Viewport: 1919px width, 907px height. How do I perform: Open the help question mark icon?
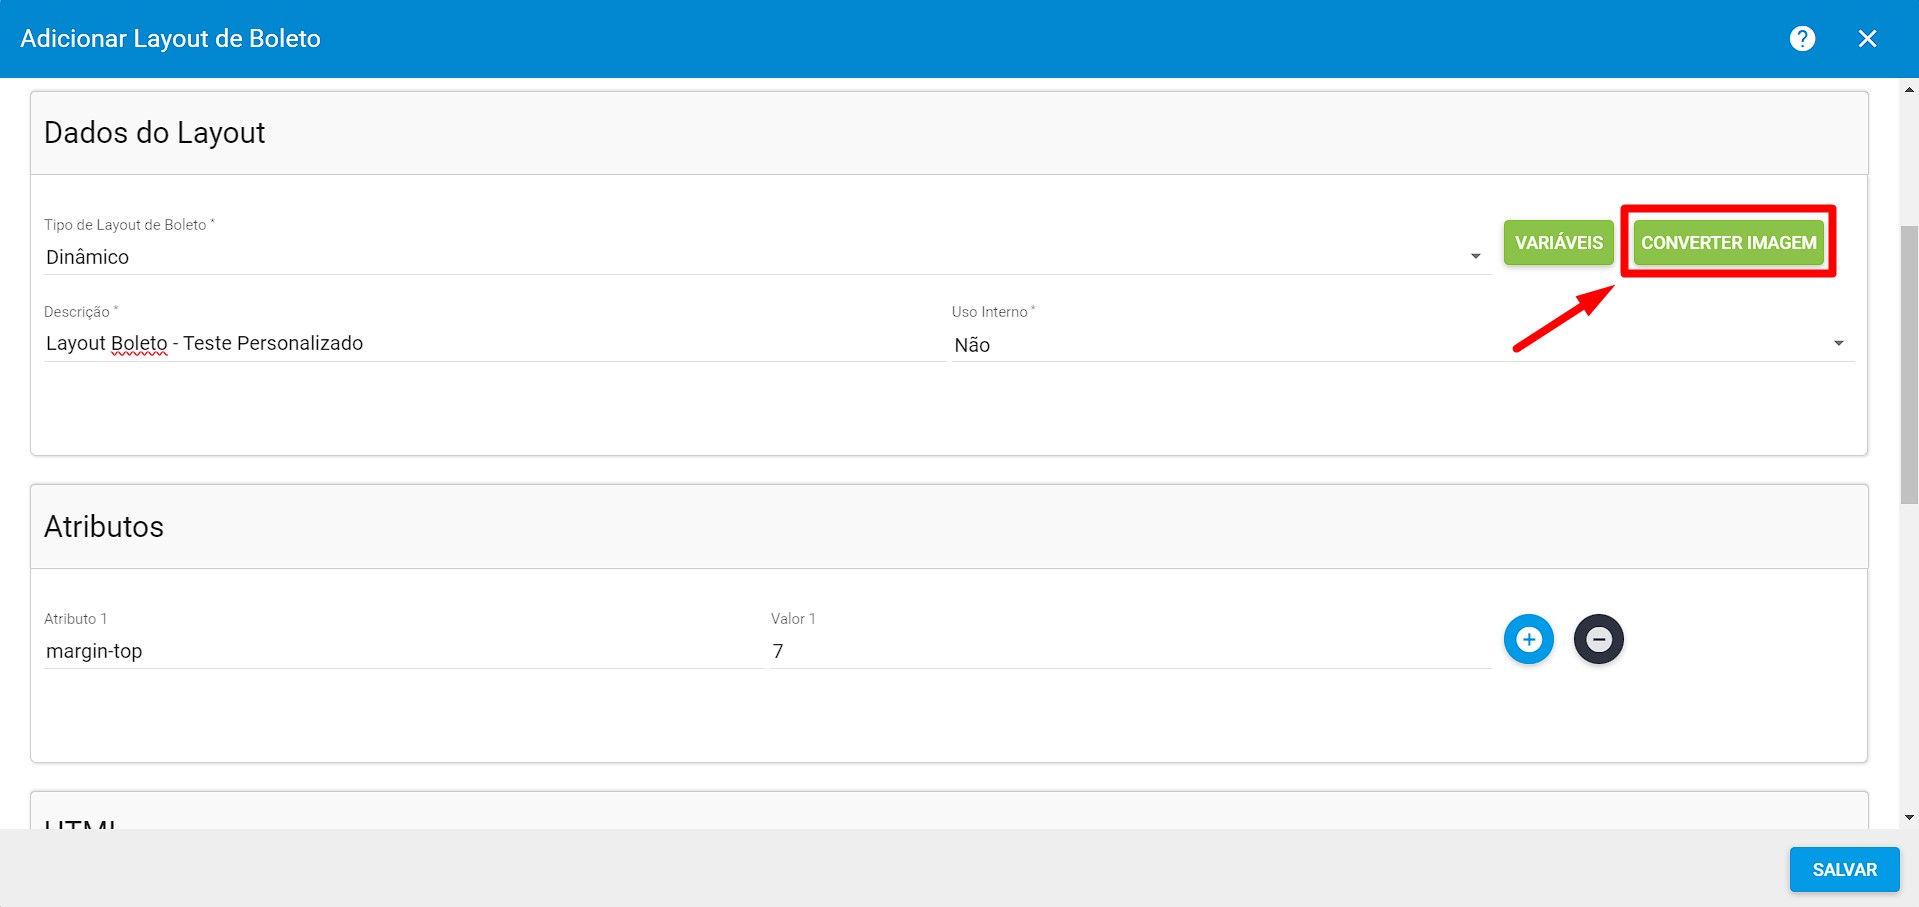coord(1802,38)
